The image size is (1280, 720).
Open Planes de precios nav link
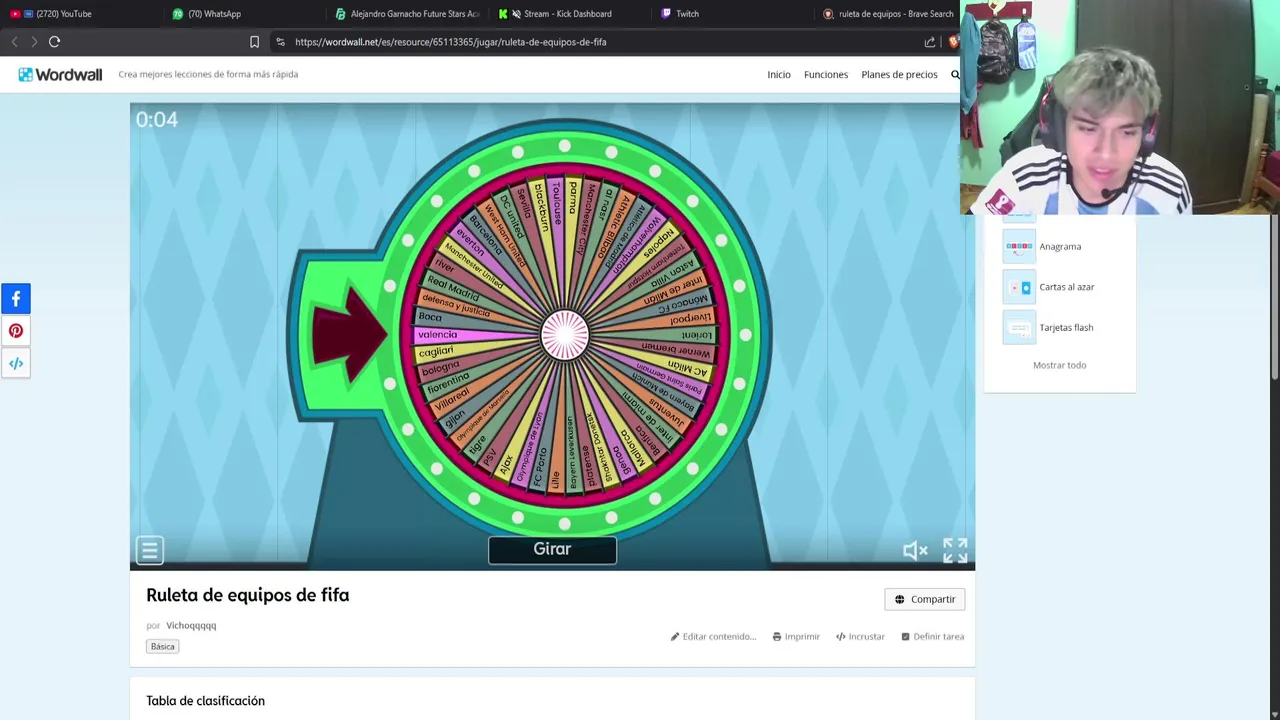point(899,74)
